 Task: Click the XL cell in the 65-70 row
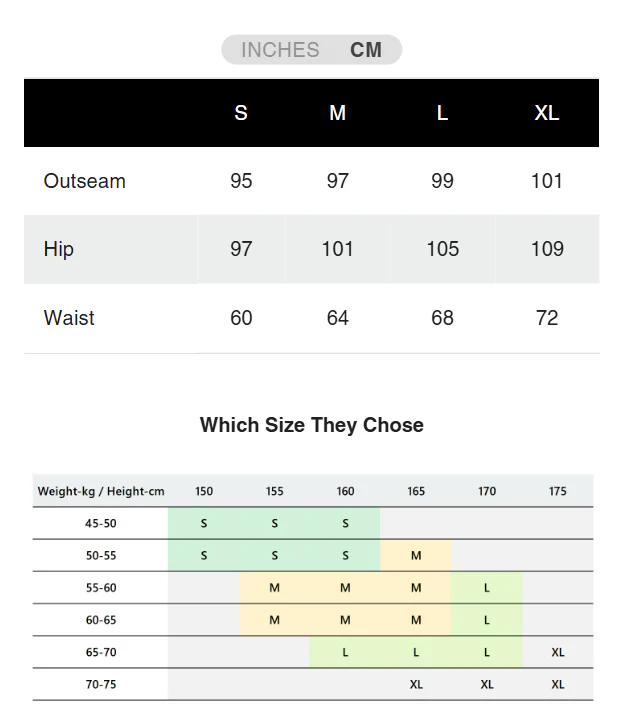pos(558,652)
